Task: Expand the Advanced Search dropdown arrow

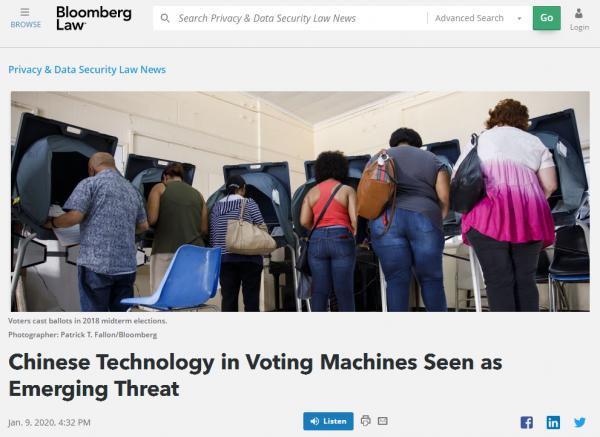Action: coord(519,18)
